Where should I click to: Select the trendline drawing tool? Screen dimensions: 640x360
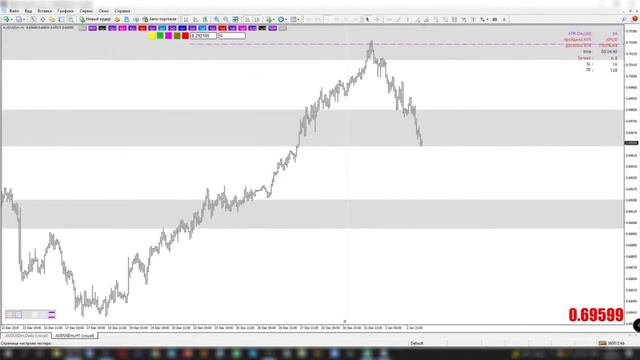point(398,19)
